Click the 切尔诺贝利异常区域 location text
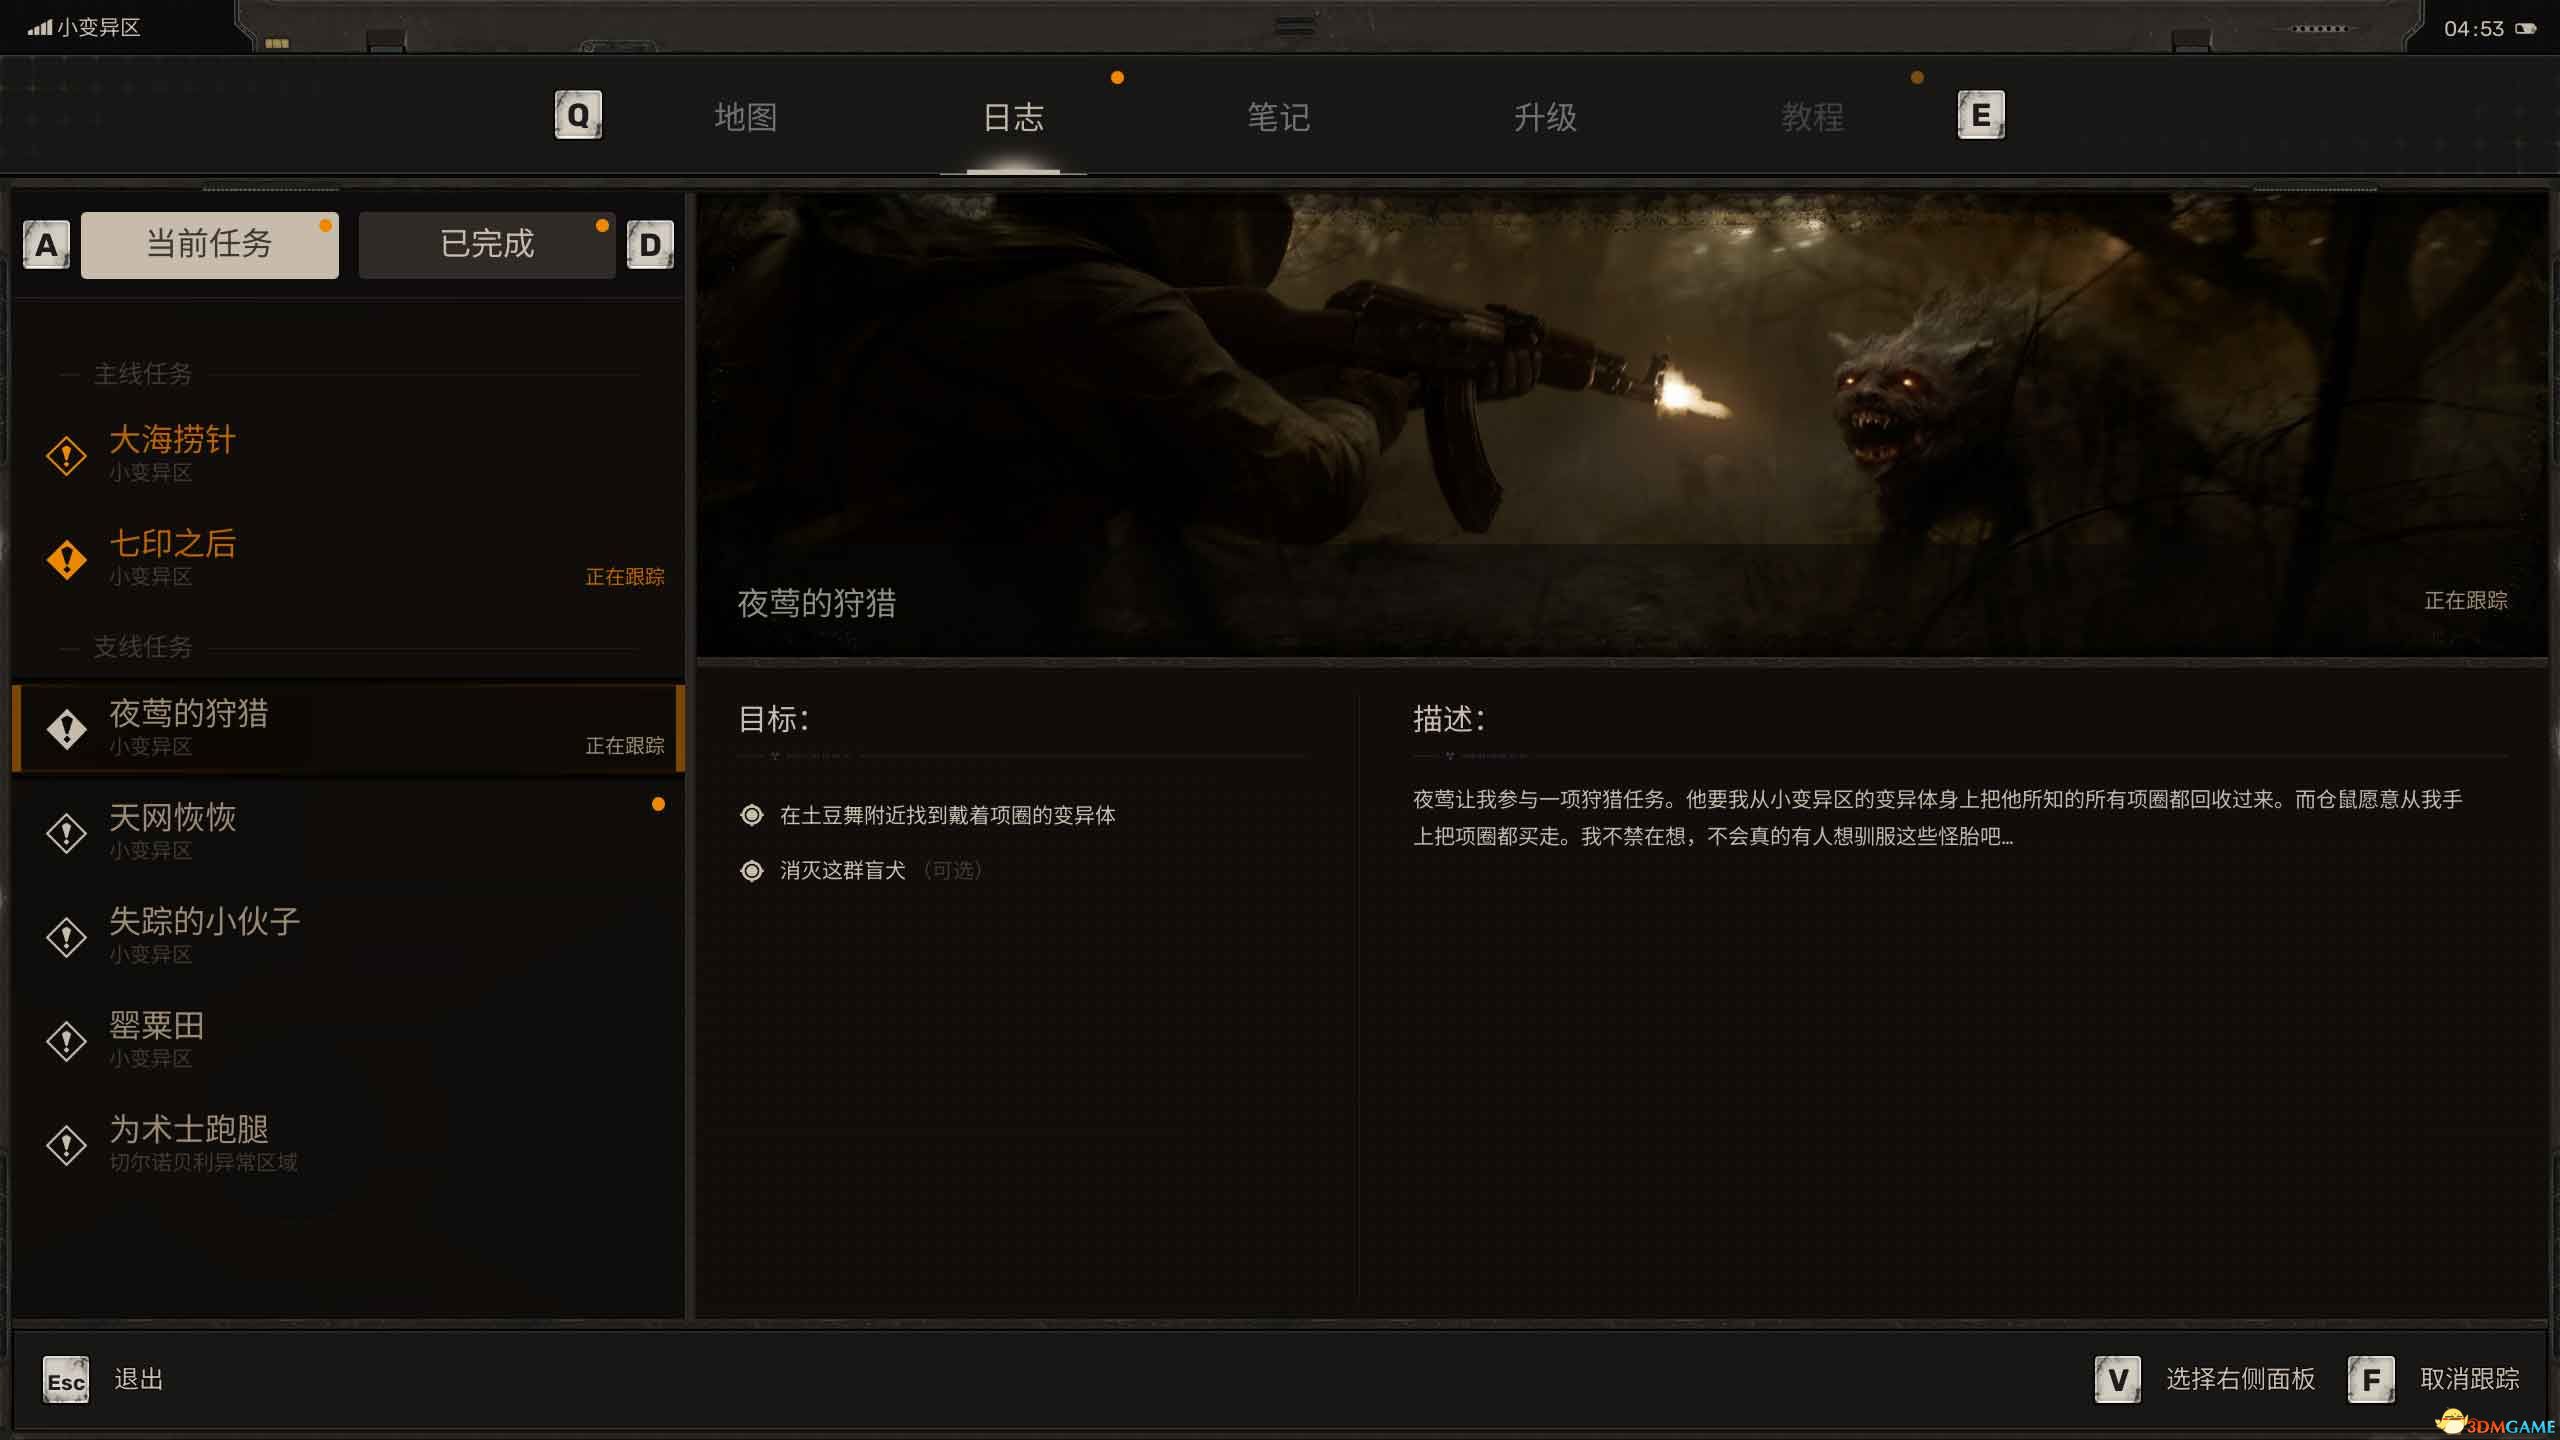 coord(203,1163)
